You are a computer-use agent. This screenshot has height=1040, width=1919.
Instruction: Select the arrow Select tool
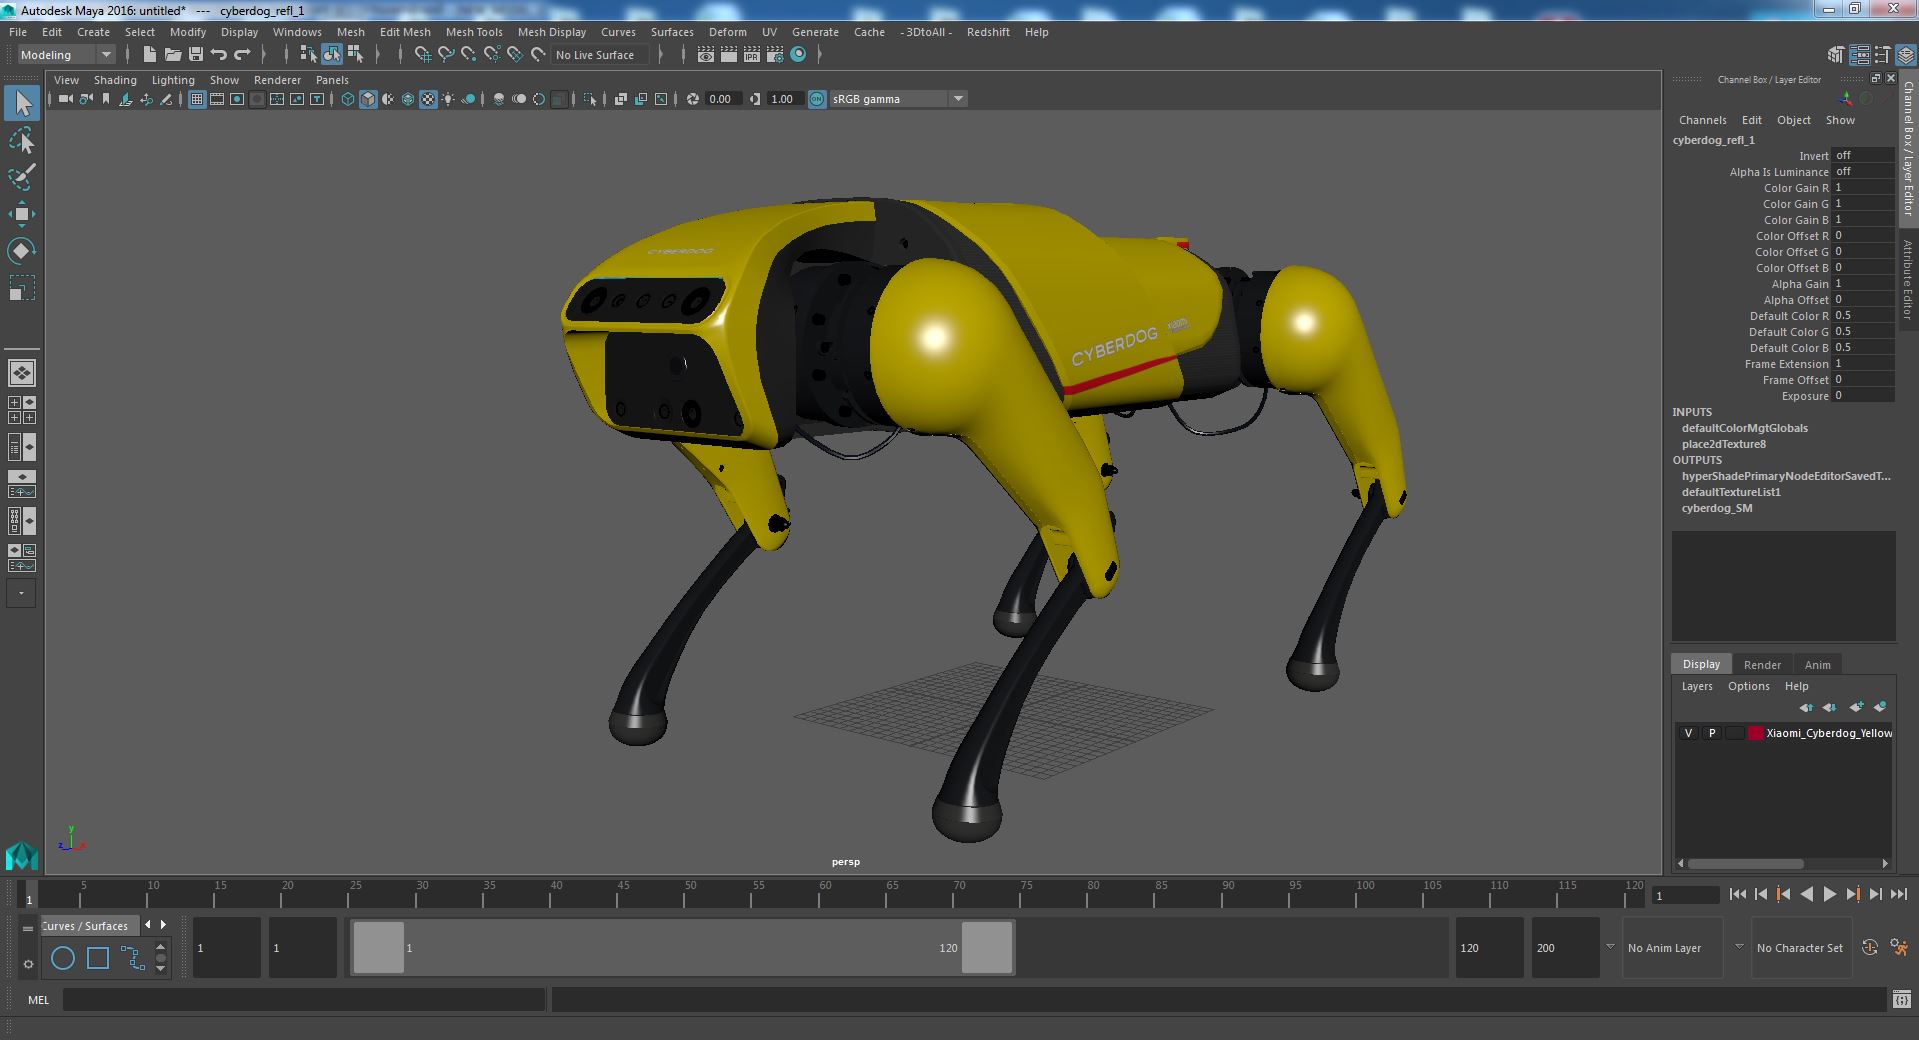pos(22,103)
